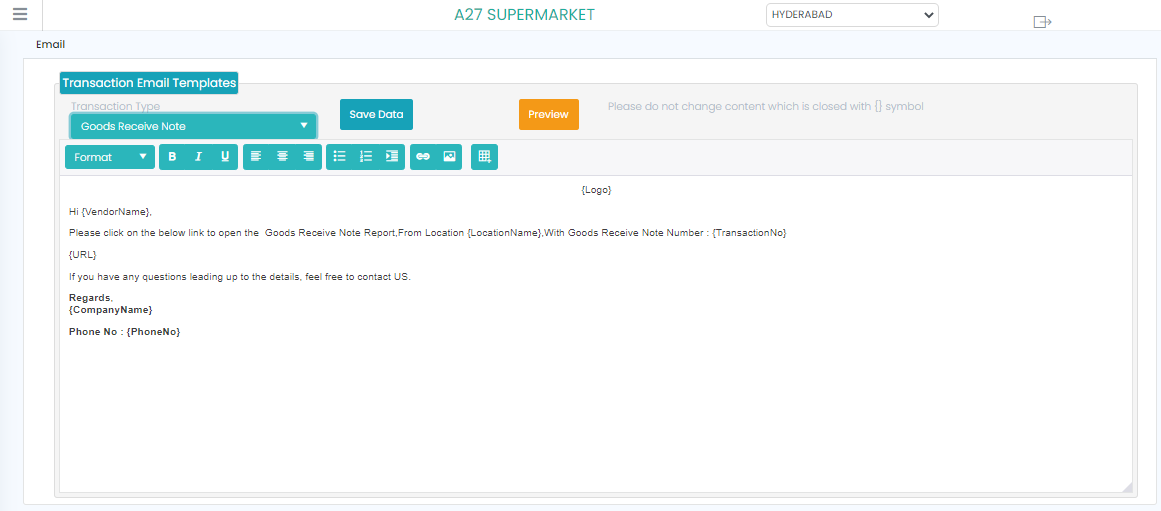Screen dimensions: 1161x511
Task: Click the {URL} placeholder line
Action: [83, 255]
